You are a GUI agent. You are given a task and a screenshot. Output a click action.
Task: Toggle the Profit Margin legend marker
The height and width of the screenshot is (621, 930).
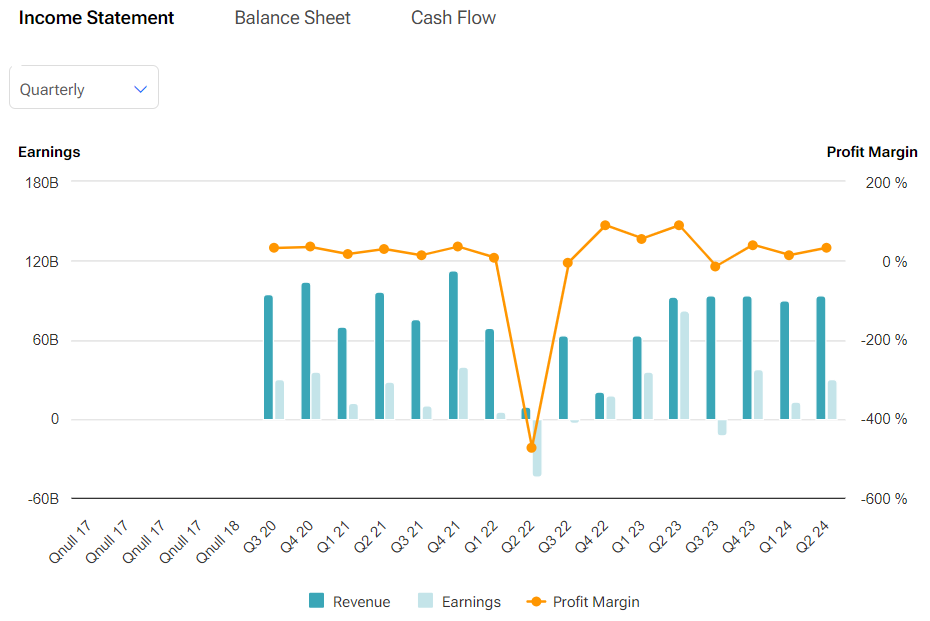(536, 601)
